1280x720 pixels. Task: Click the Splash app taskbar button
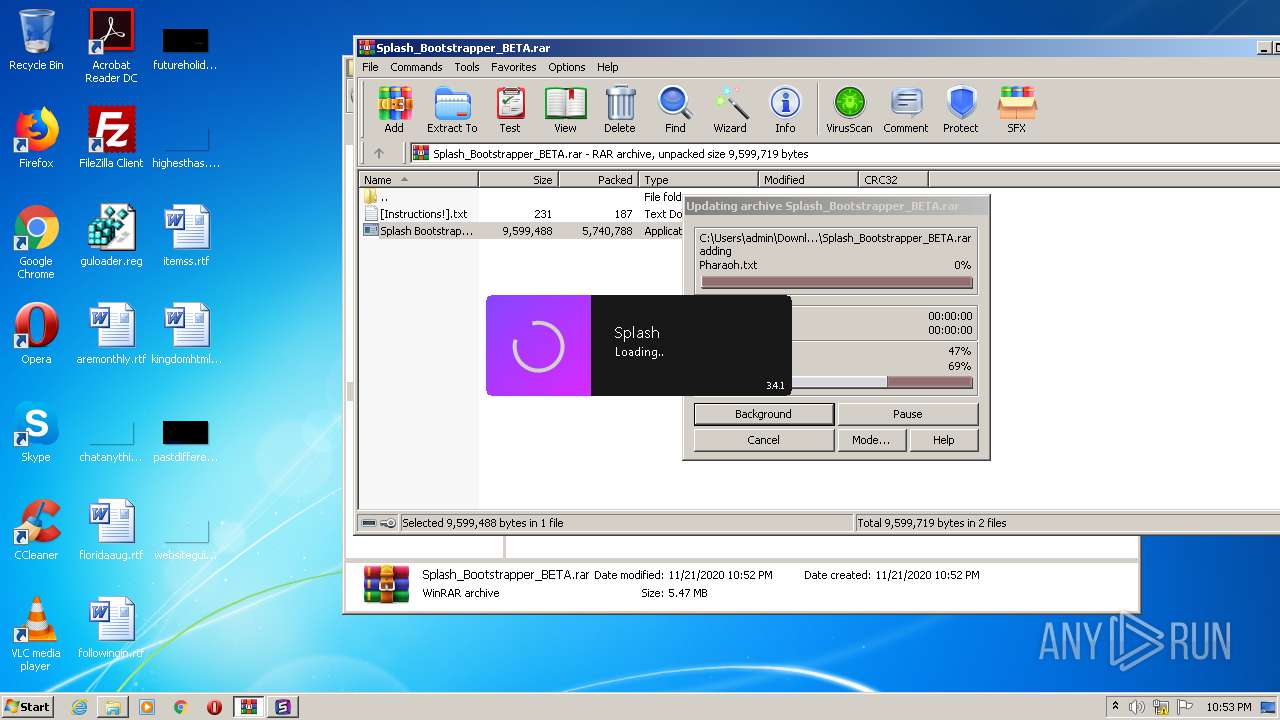click(x=282, y=707)
